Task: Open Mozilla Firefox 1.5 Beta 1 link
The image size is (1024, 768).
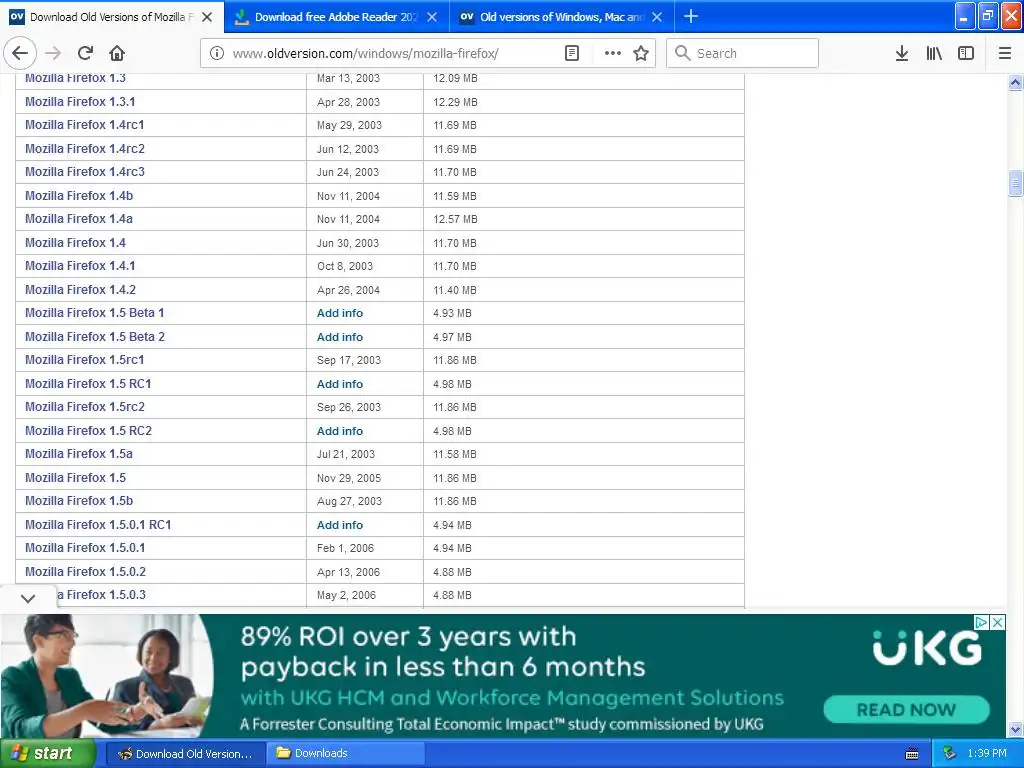Action: click(95, 313)
